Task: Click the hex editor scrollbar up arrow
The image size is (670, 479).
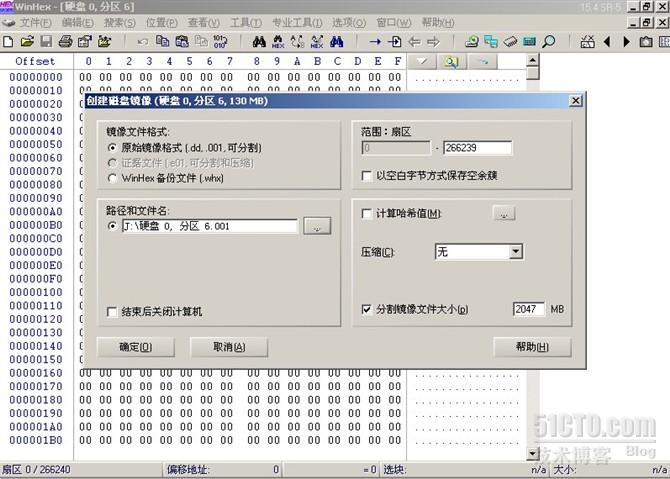Action: click(532, 60)
